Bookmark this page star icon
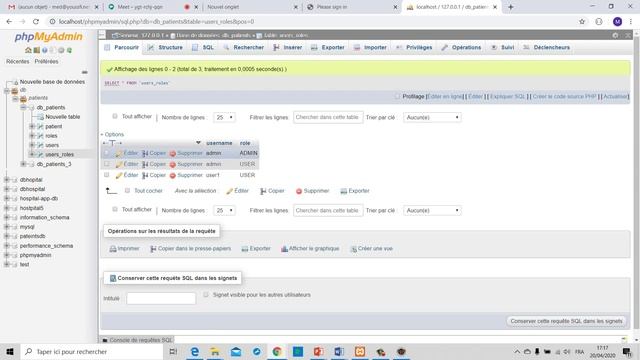 point(582,22)
